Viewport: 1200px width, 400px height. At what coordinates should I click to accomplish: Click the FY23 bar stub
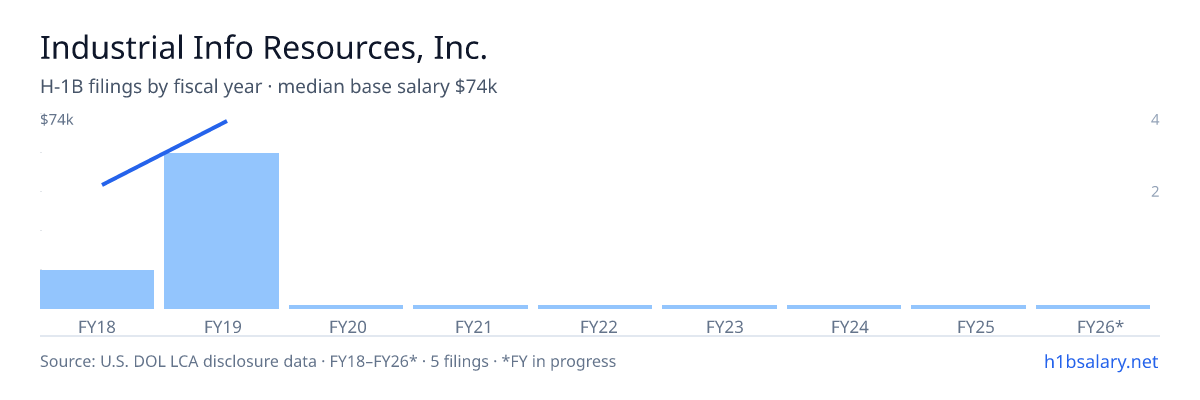[719, 307]
